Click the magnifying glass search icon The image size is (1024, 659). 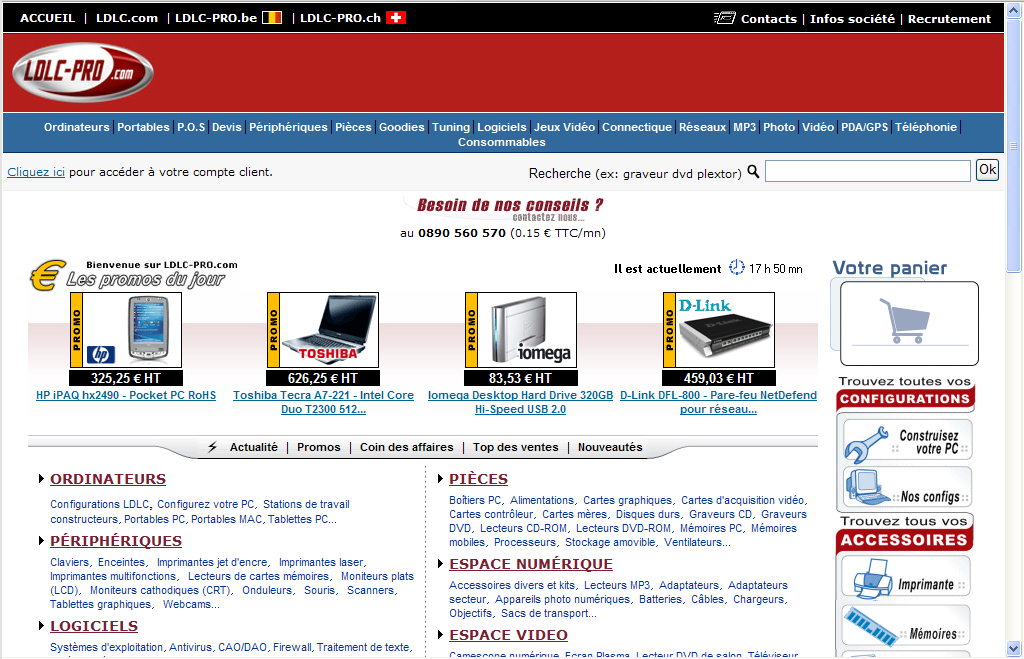click(x=753, y=172)
